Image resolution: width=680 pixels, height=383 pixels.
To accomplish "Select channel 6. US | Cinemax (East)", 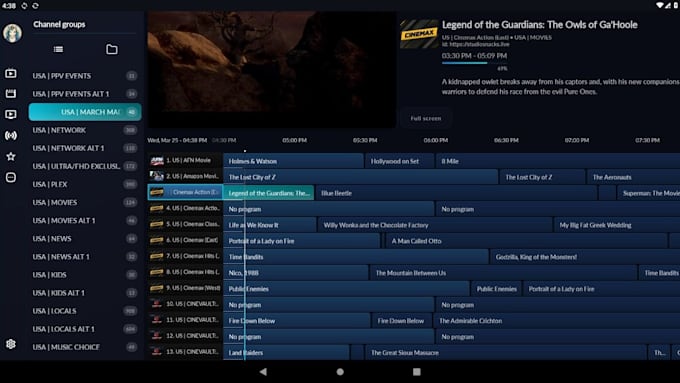I will 185,240.
